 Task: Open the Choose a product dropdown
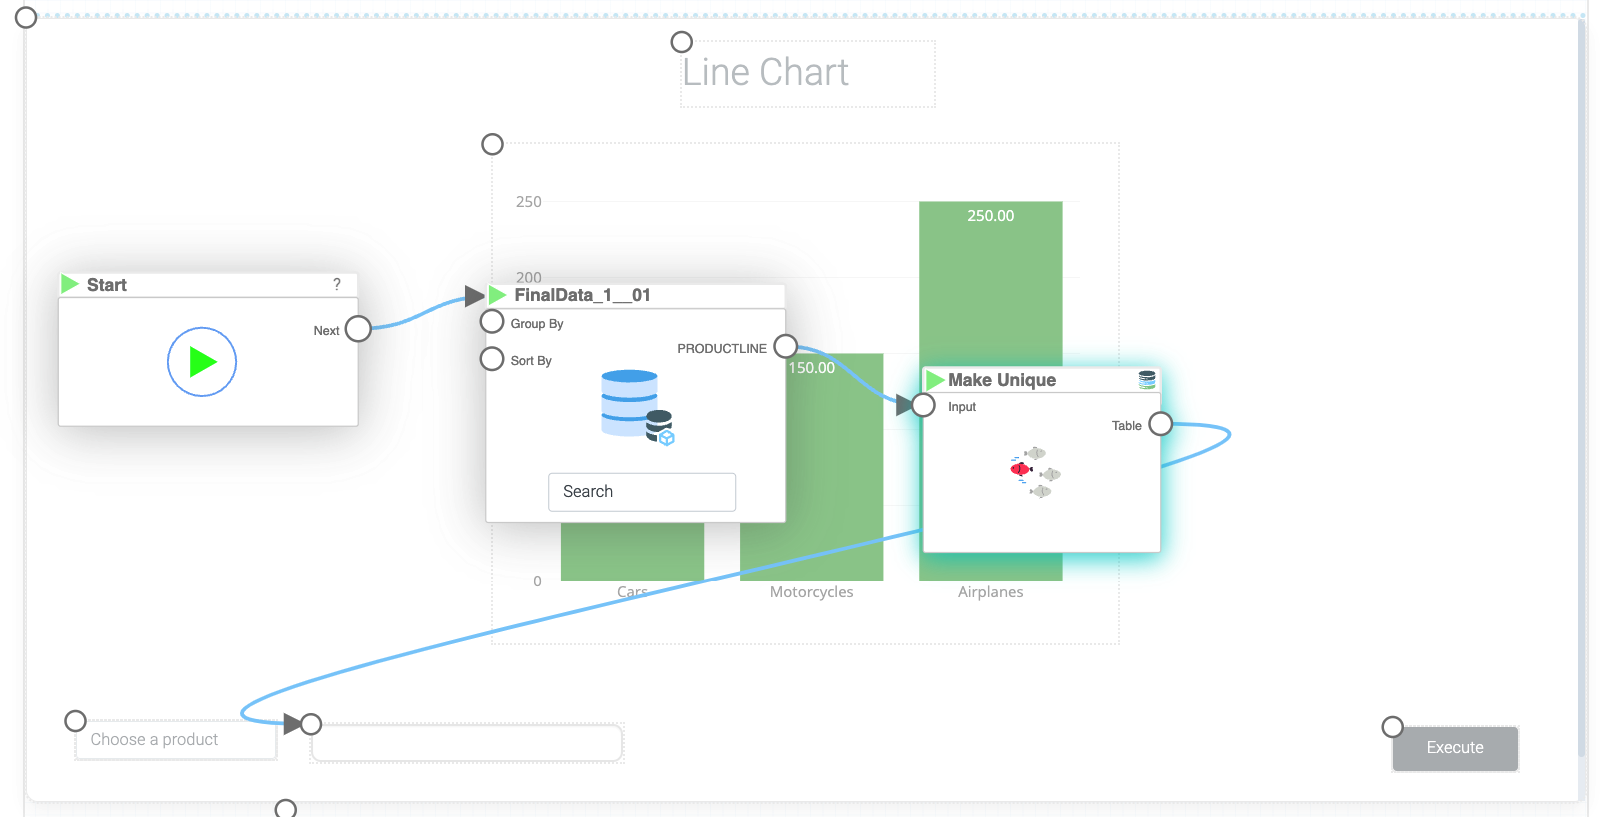pos(175,740)
